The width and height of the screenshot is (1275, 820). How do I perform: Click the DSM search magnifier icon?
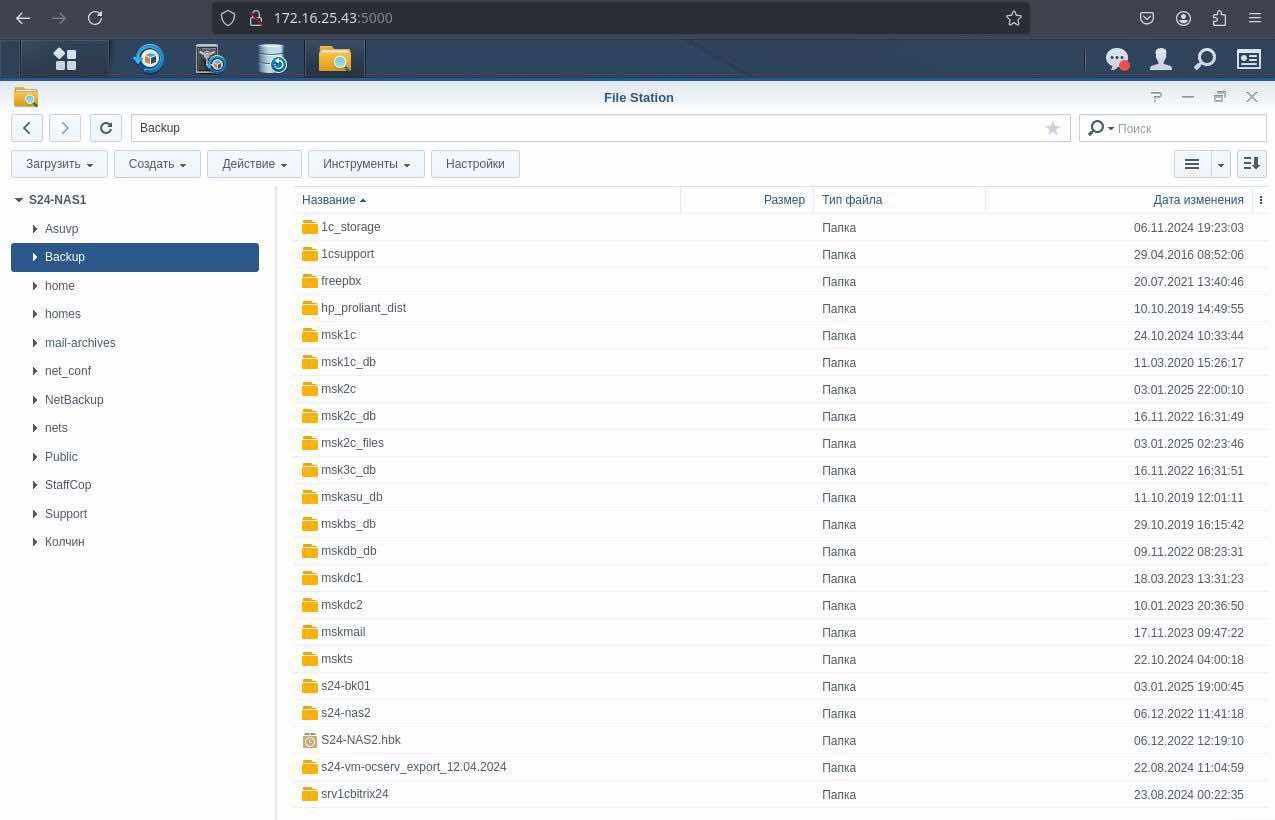pos(1204,60)
